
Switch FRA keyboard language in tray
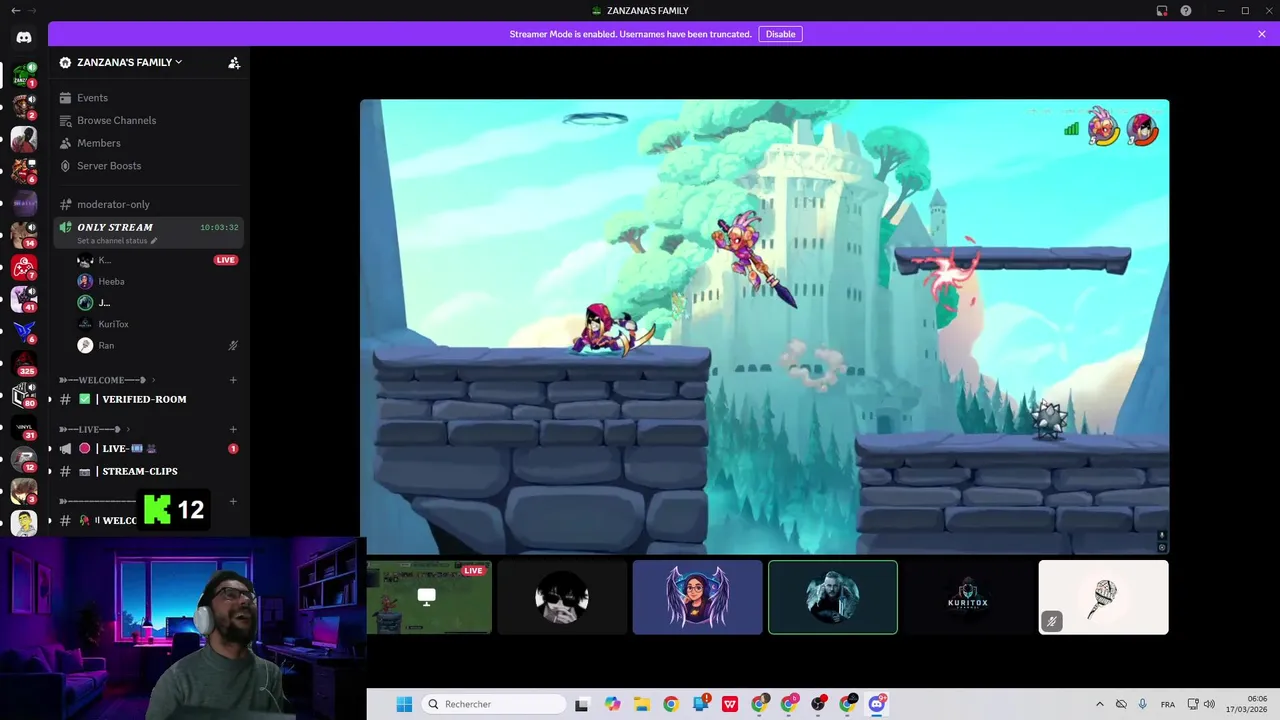coord(1168,704)
